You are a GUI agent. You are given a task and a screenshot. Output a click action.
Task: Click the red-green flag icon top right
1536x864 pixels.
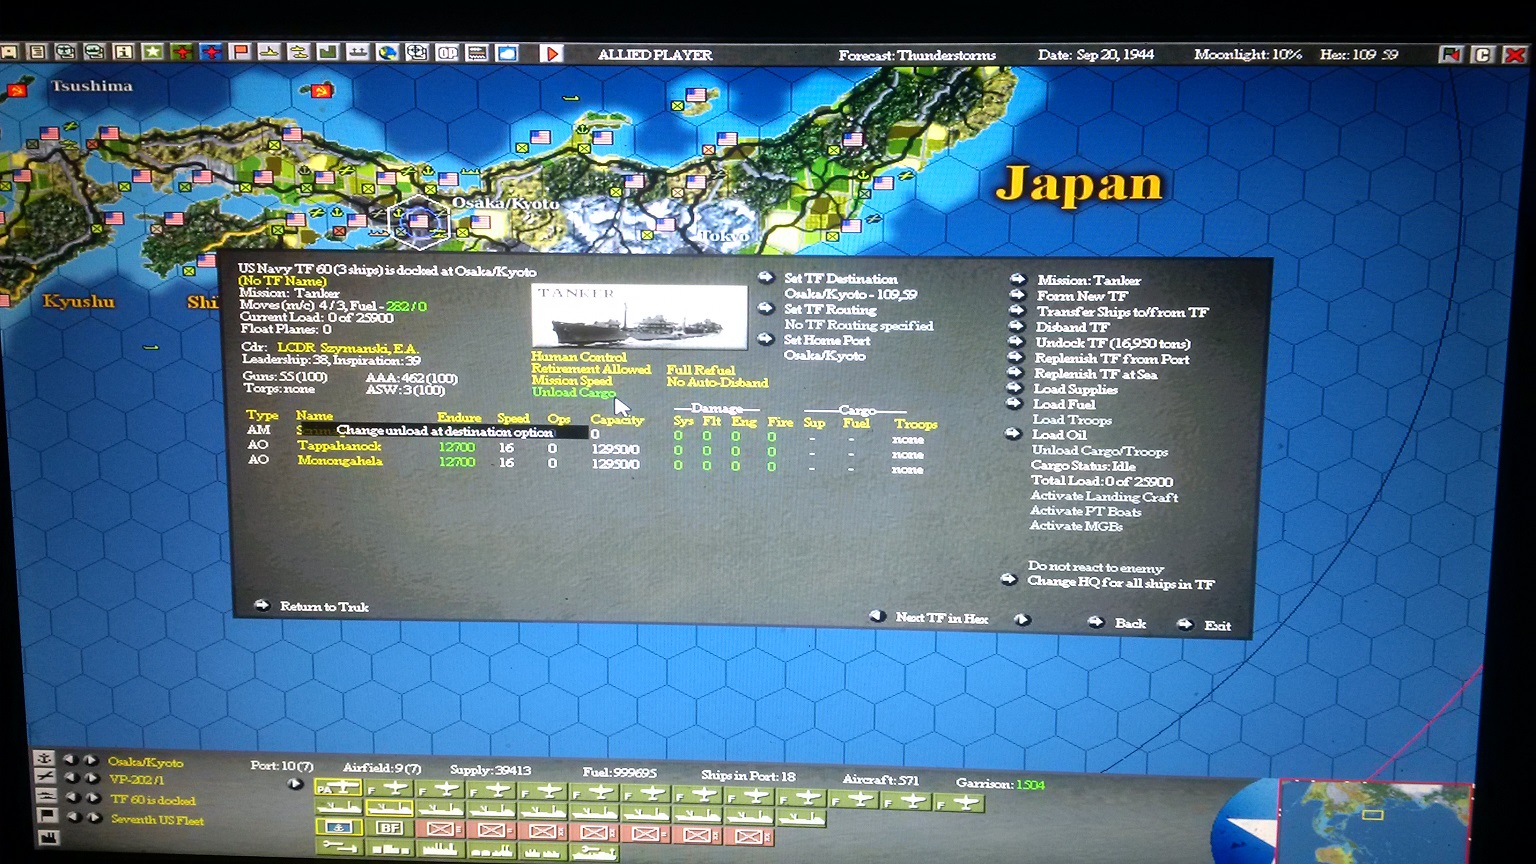[1451, 55]
